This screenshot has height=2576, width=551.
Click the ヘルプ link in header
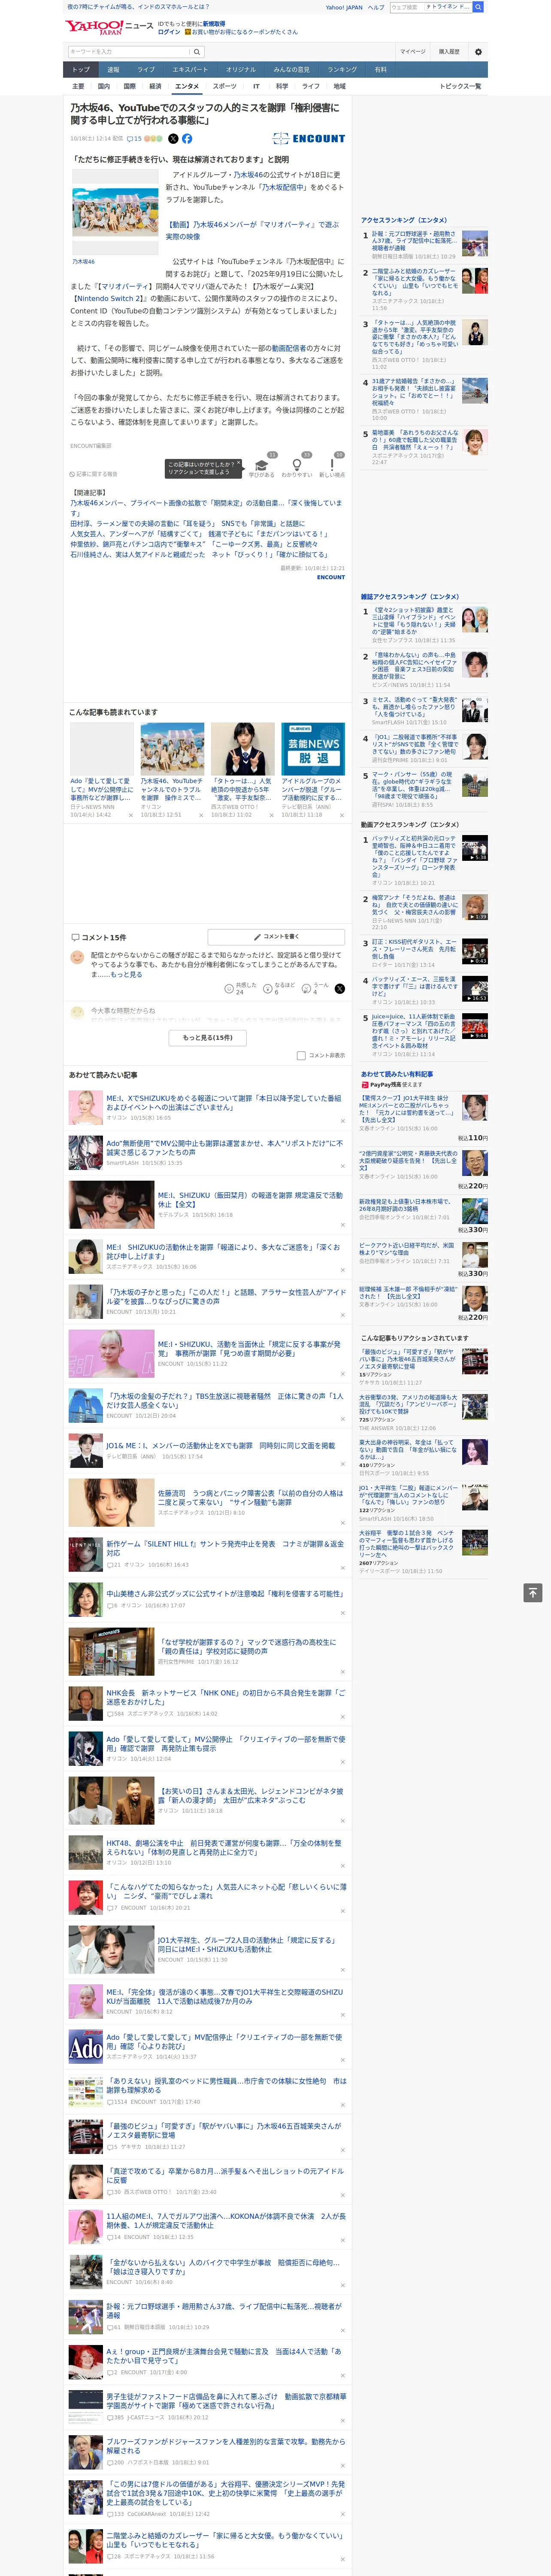click(376, 7)
